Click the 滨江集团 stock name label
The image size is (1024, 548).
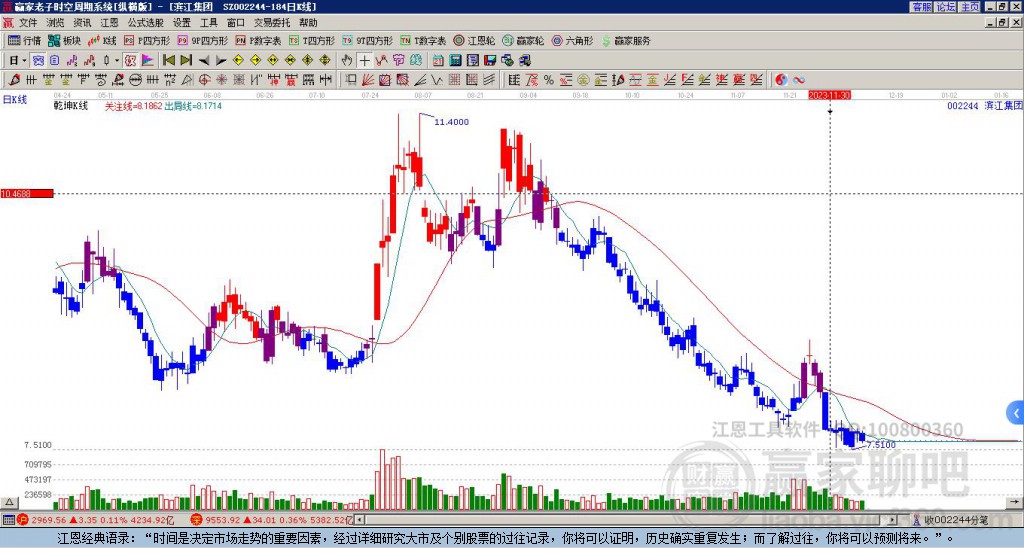pyautogui.click(x=1004, y=105)
